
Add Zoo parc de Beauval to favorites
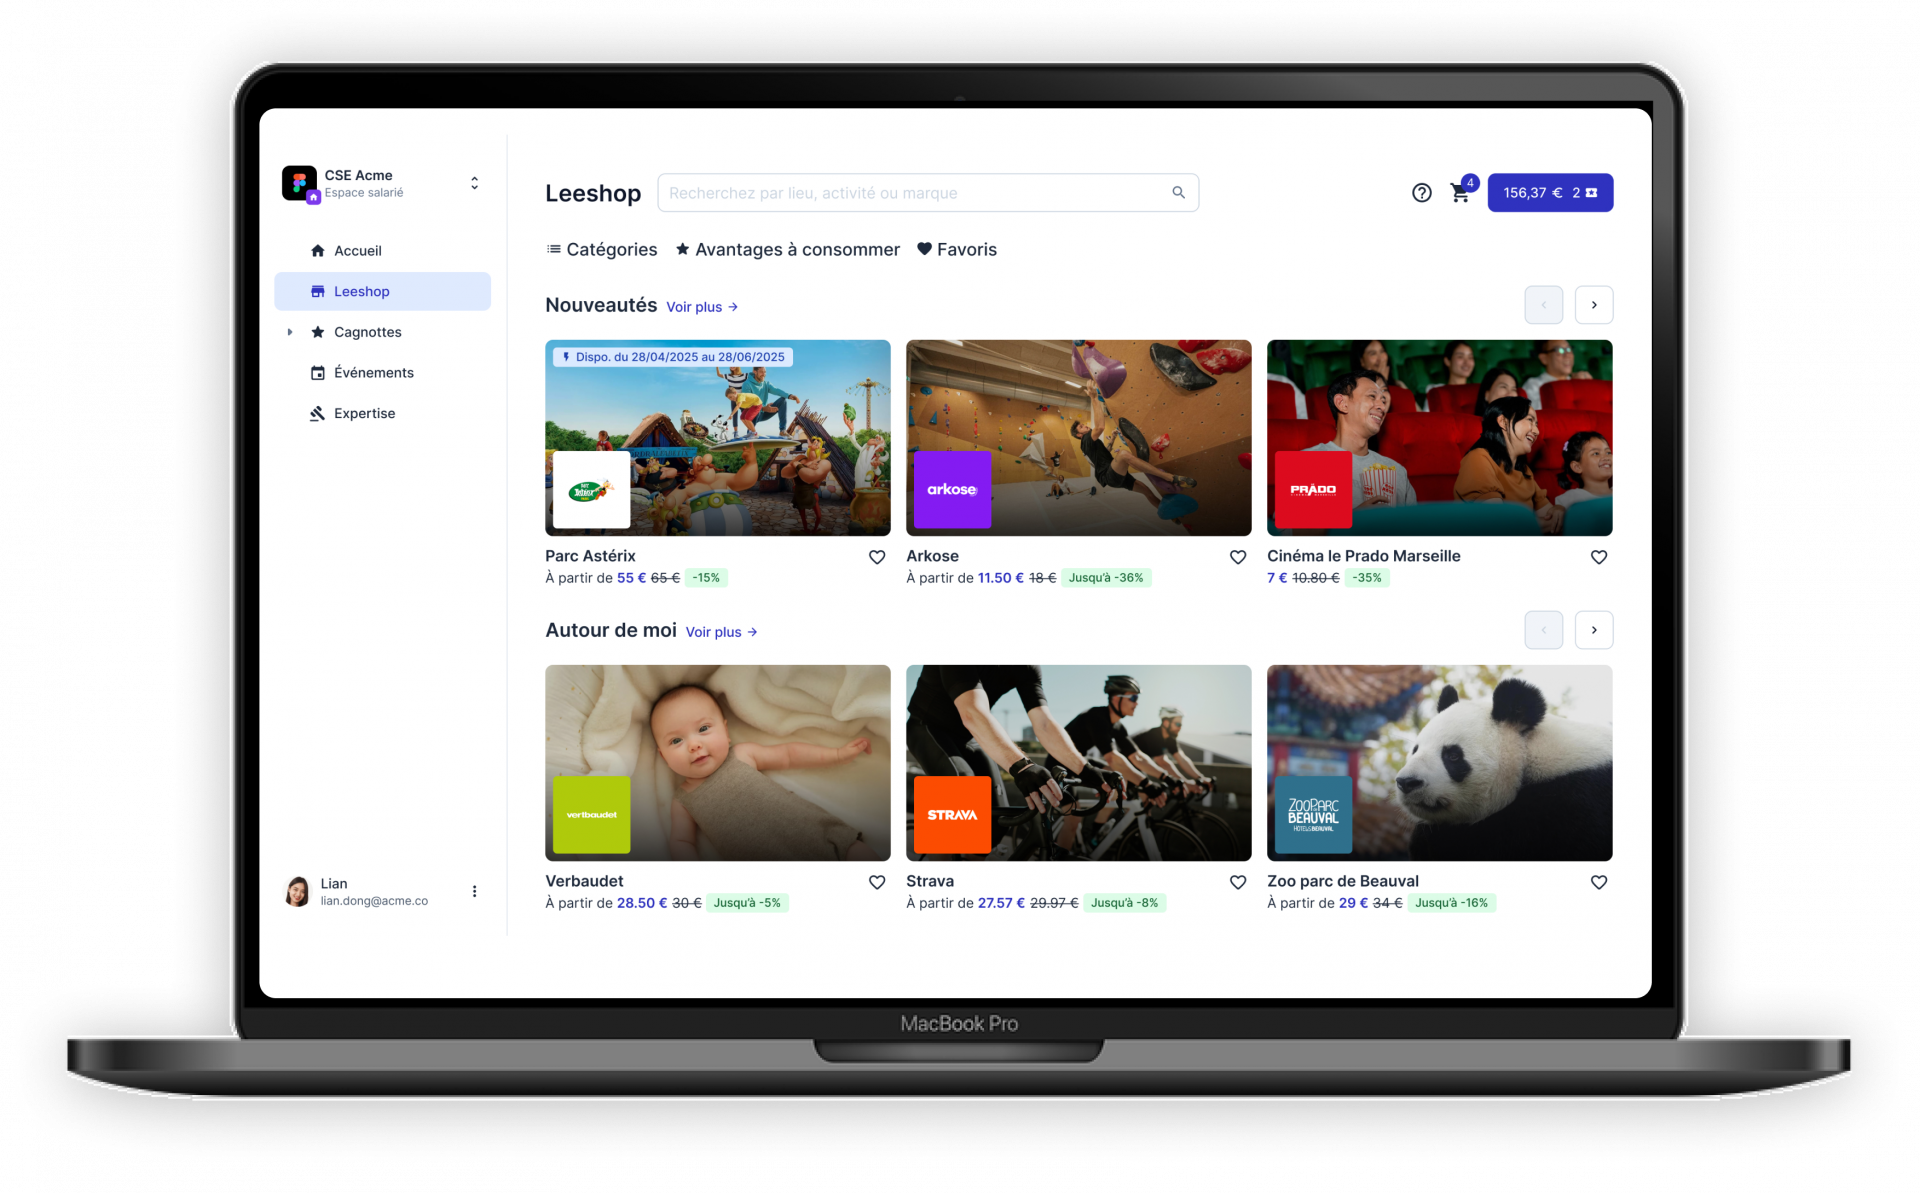(1599, 882)
